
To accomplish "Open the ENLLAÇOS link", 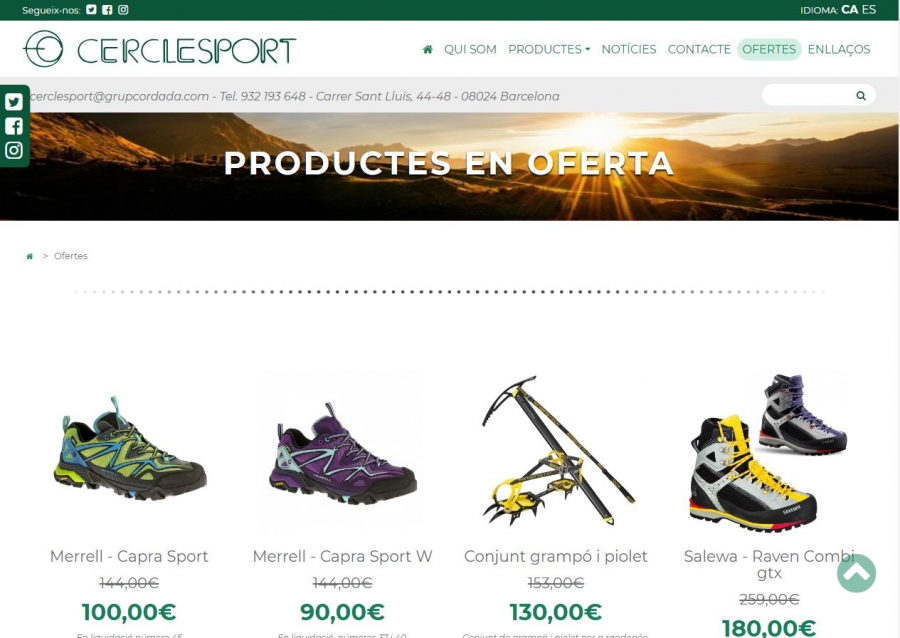I will (839, 49).
